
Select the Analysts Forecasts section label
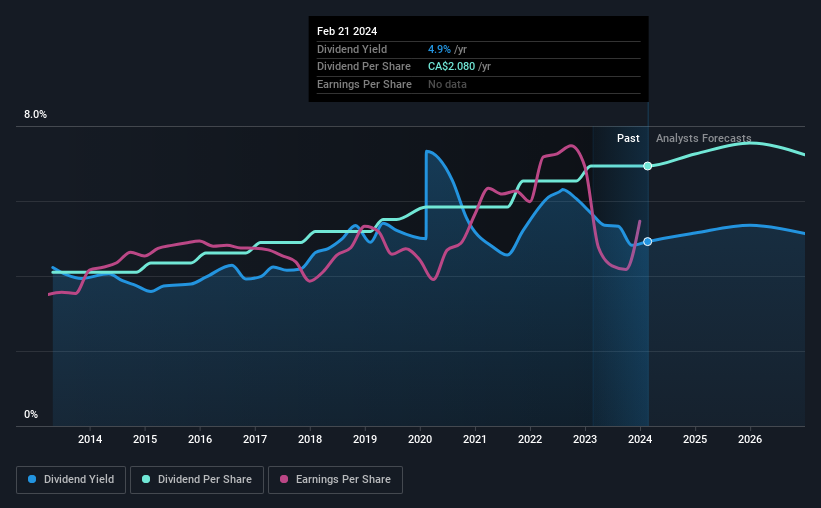click(703, 138)
